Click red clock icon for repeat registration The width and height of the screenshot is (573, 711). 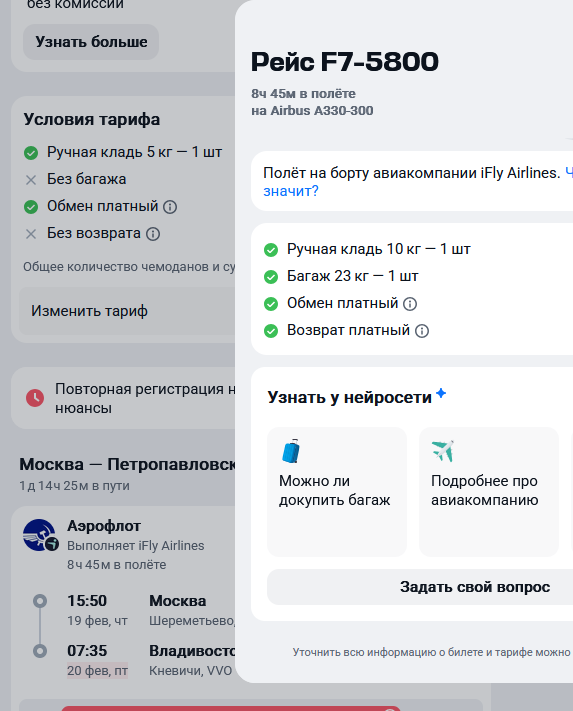(35, 398)
